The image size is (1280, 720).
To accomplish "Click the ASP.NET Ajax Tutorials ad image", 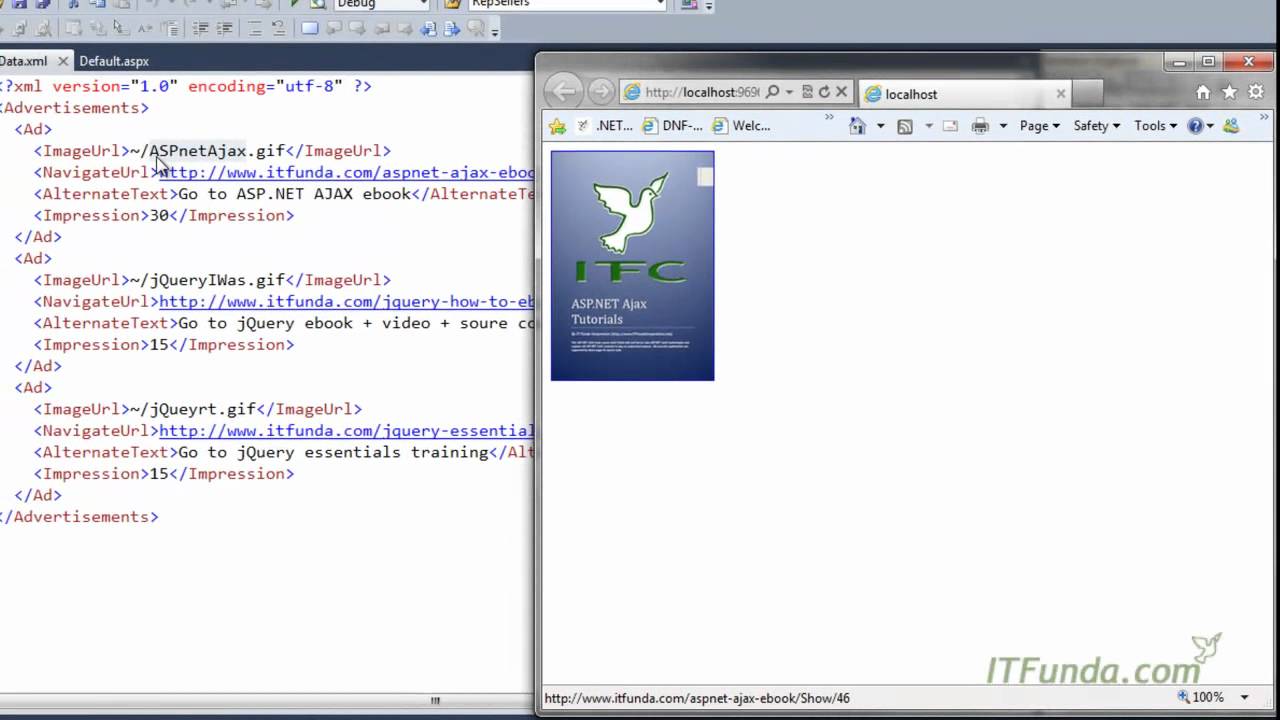I will coord(632,266).
